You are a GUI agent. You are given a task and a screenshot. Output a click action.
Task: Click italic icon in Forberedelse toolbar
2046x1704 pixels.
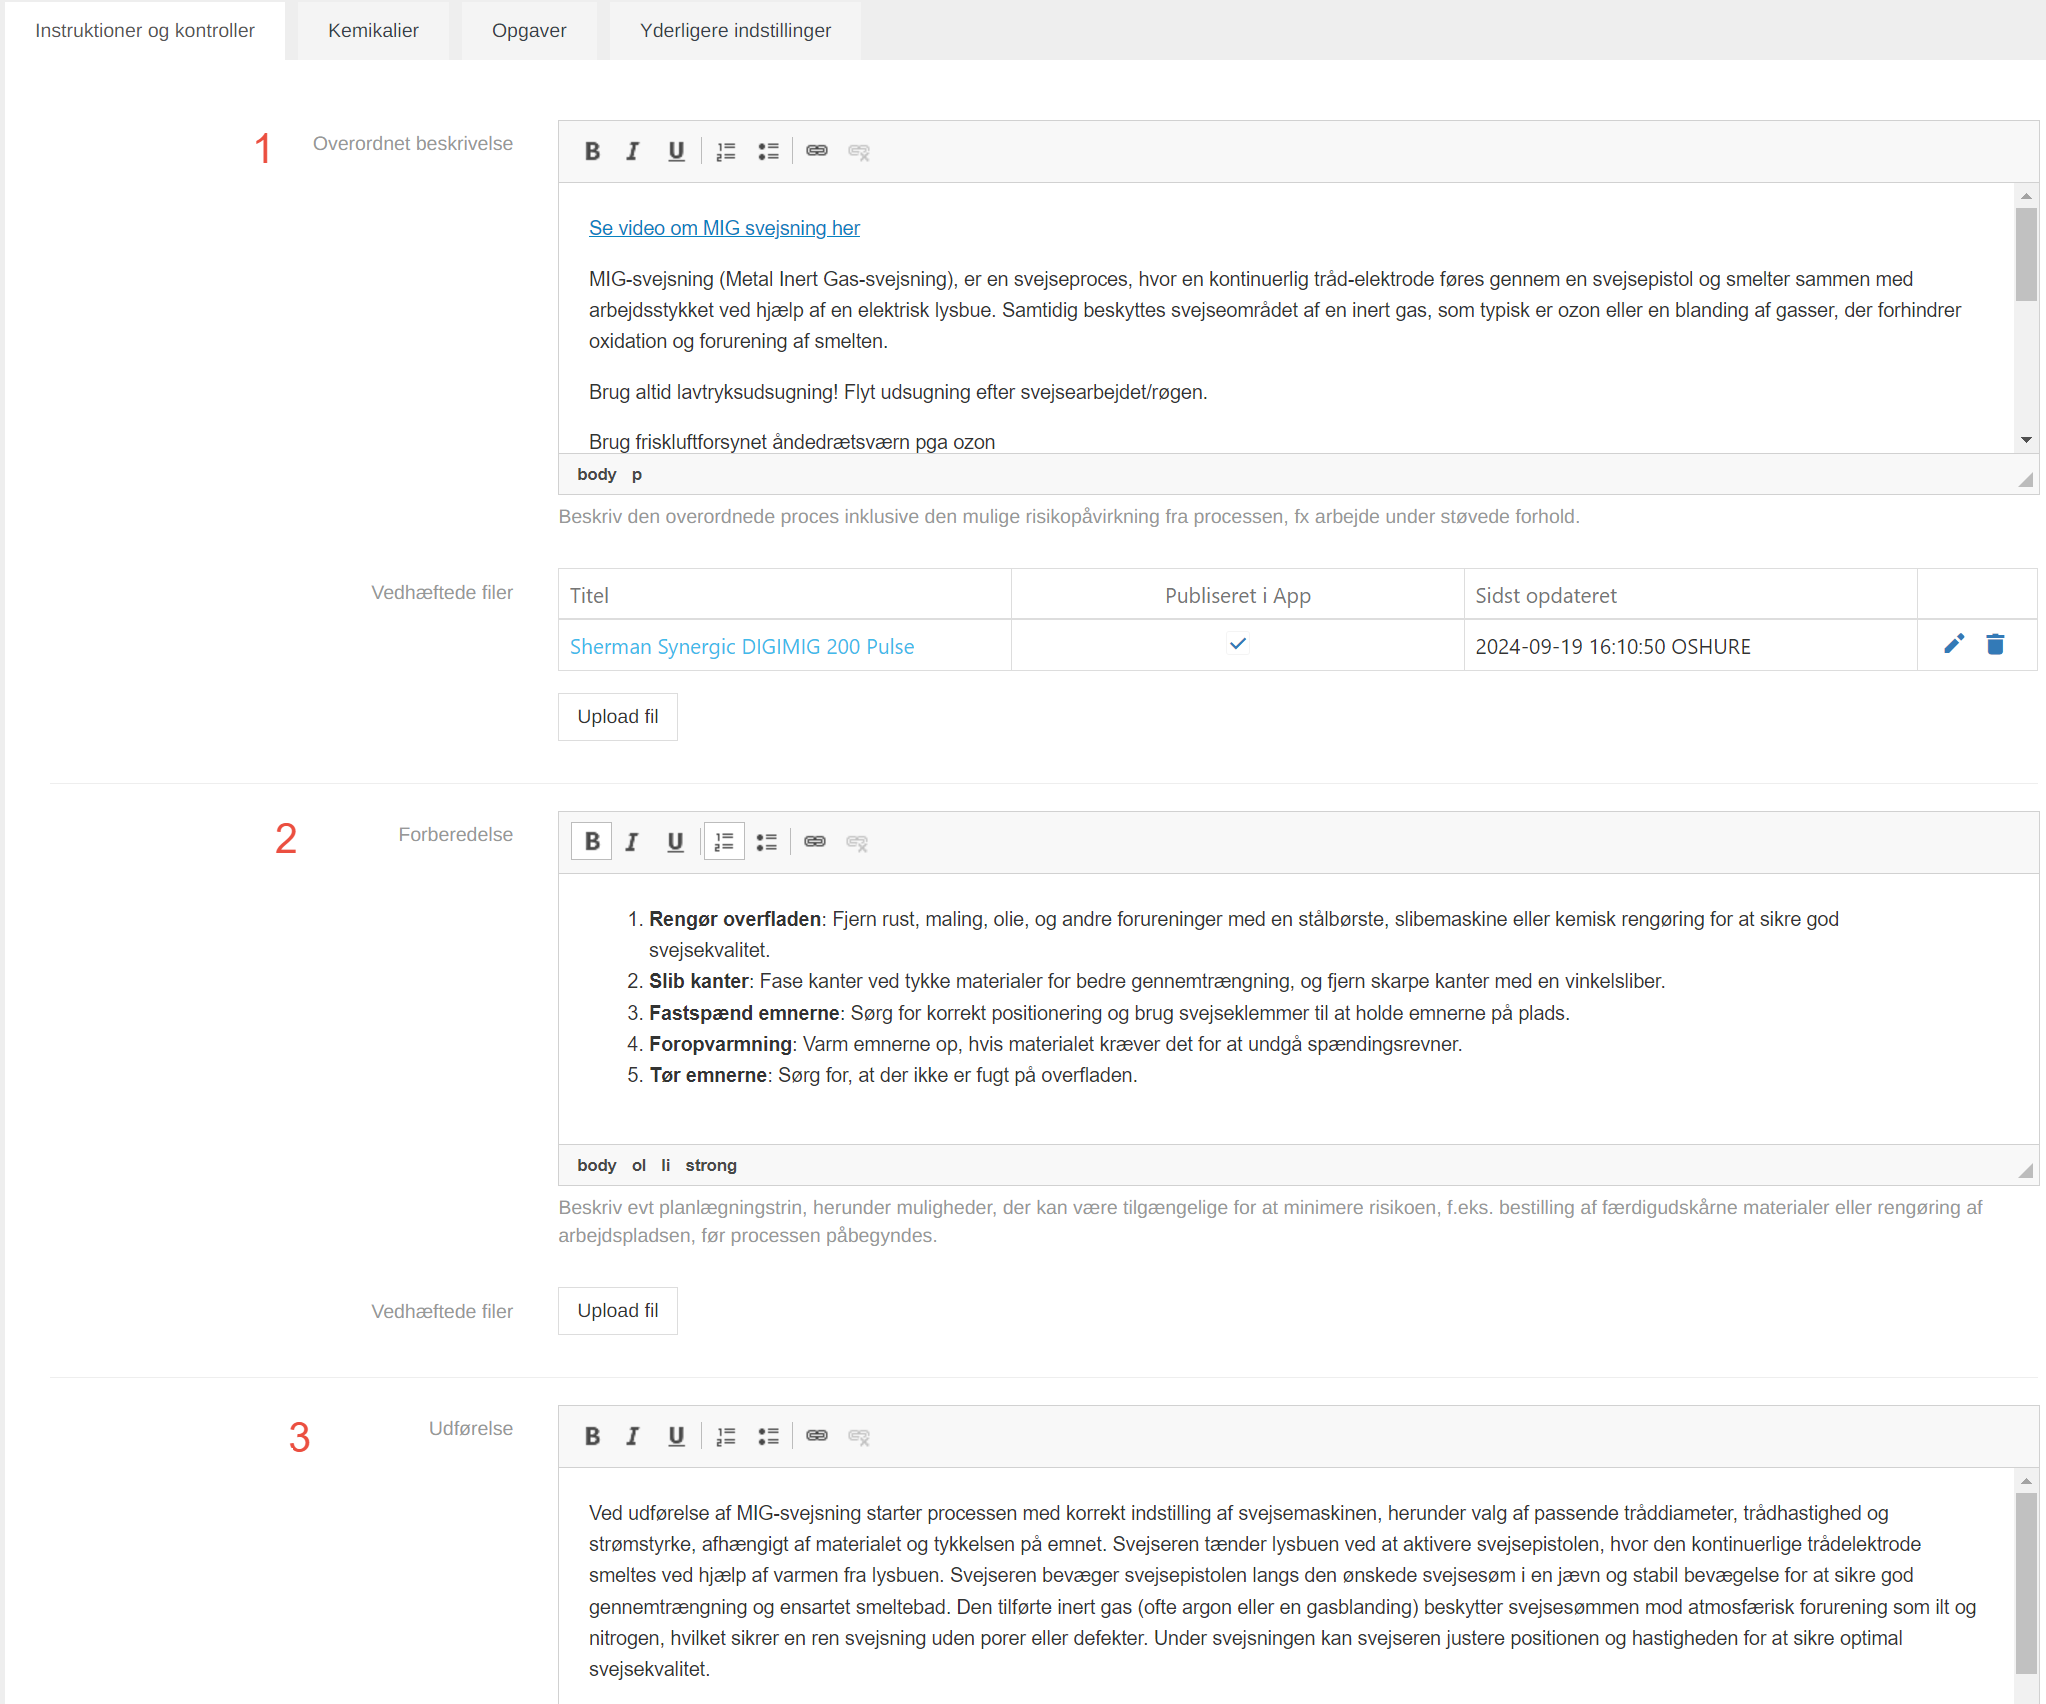tap(632, 842)
